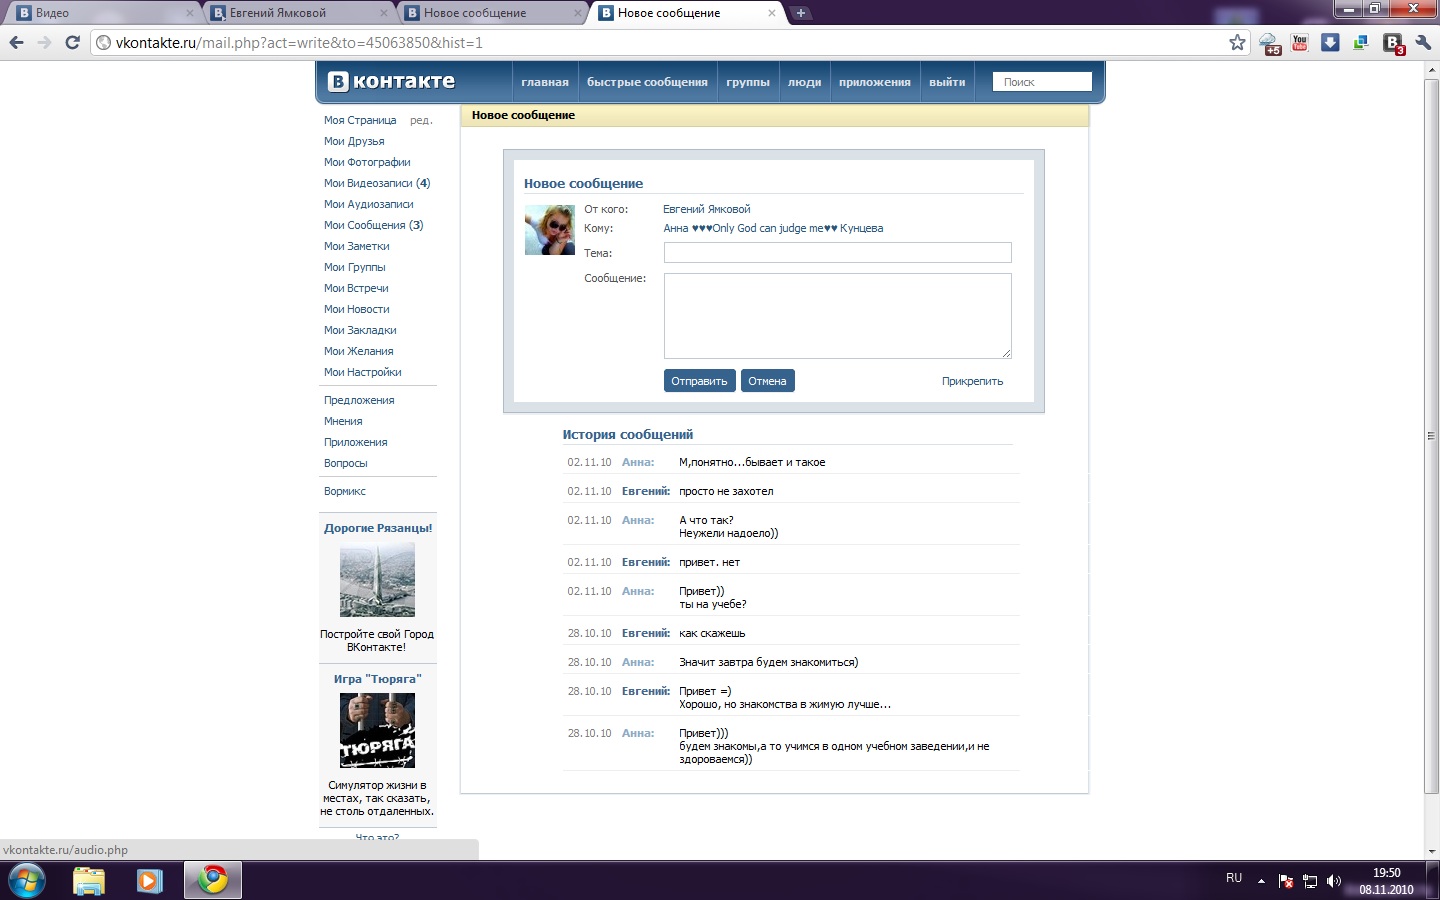The height and width of the screenshot is (900, 1440).
Task: Click the sender's avatar photo
Action: (550, 230)
